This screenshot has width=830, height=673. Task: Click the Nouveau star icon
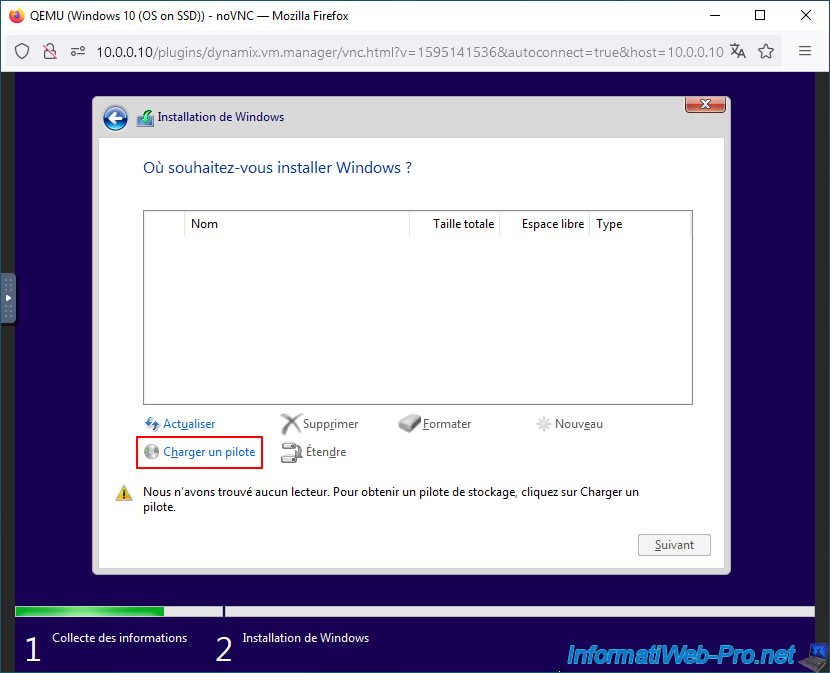pos(544,424)
